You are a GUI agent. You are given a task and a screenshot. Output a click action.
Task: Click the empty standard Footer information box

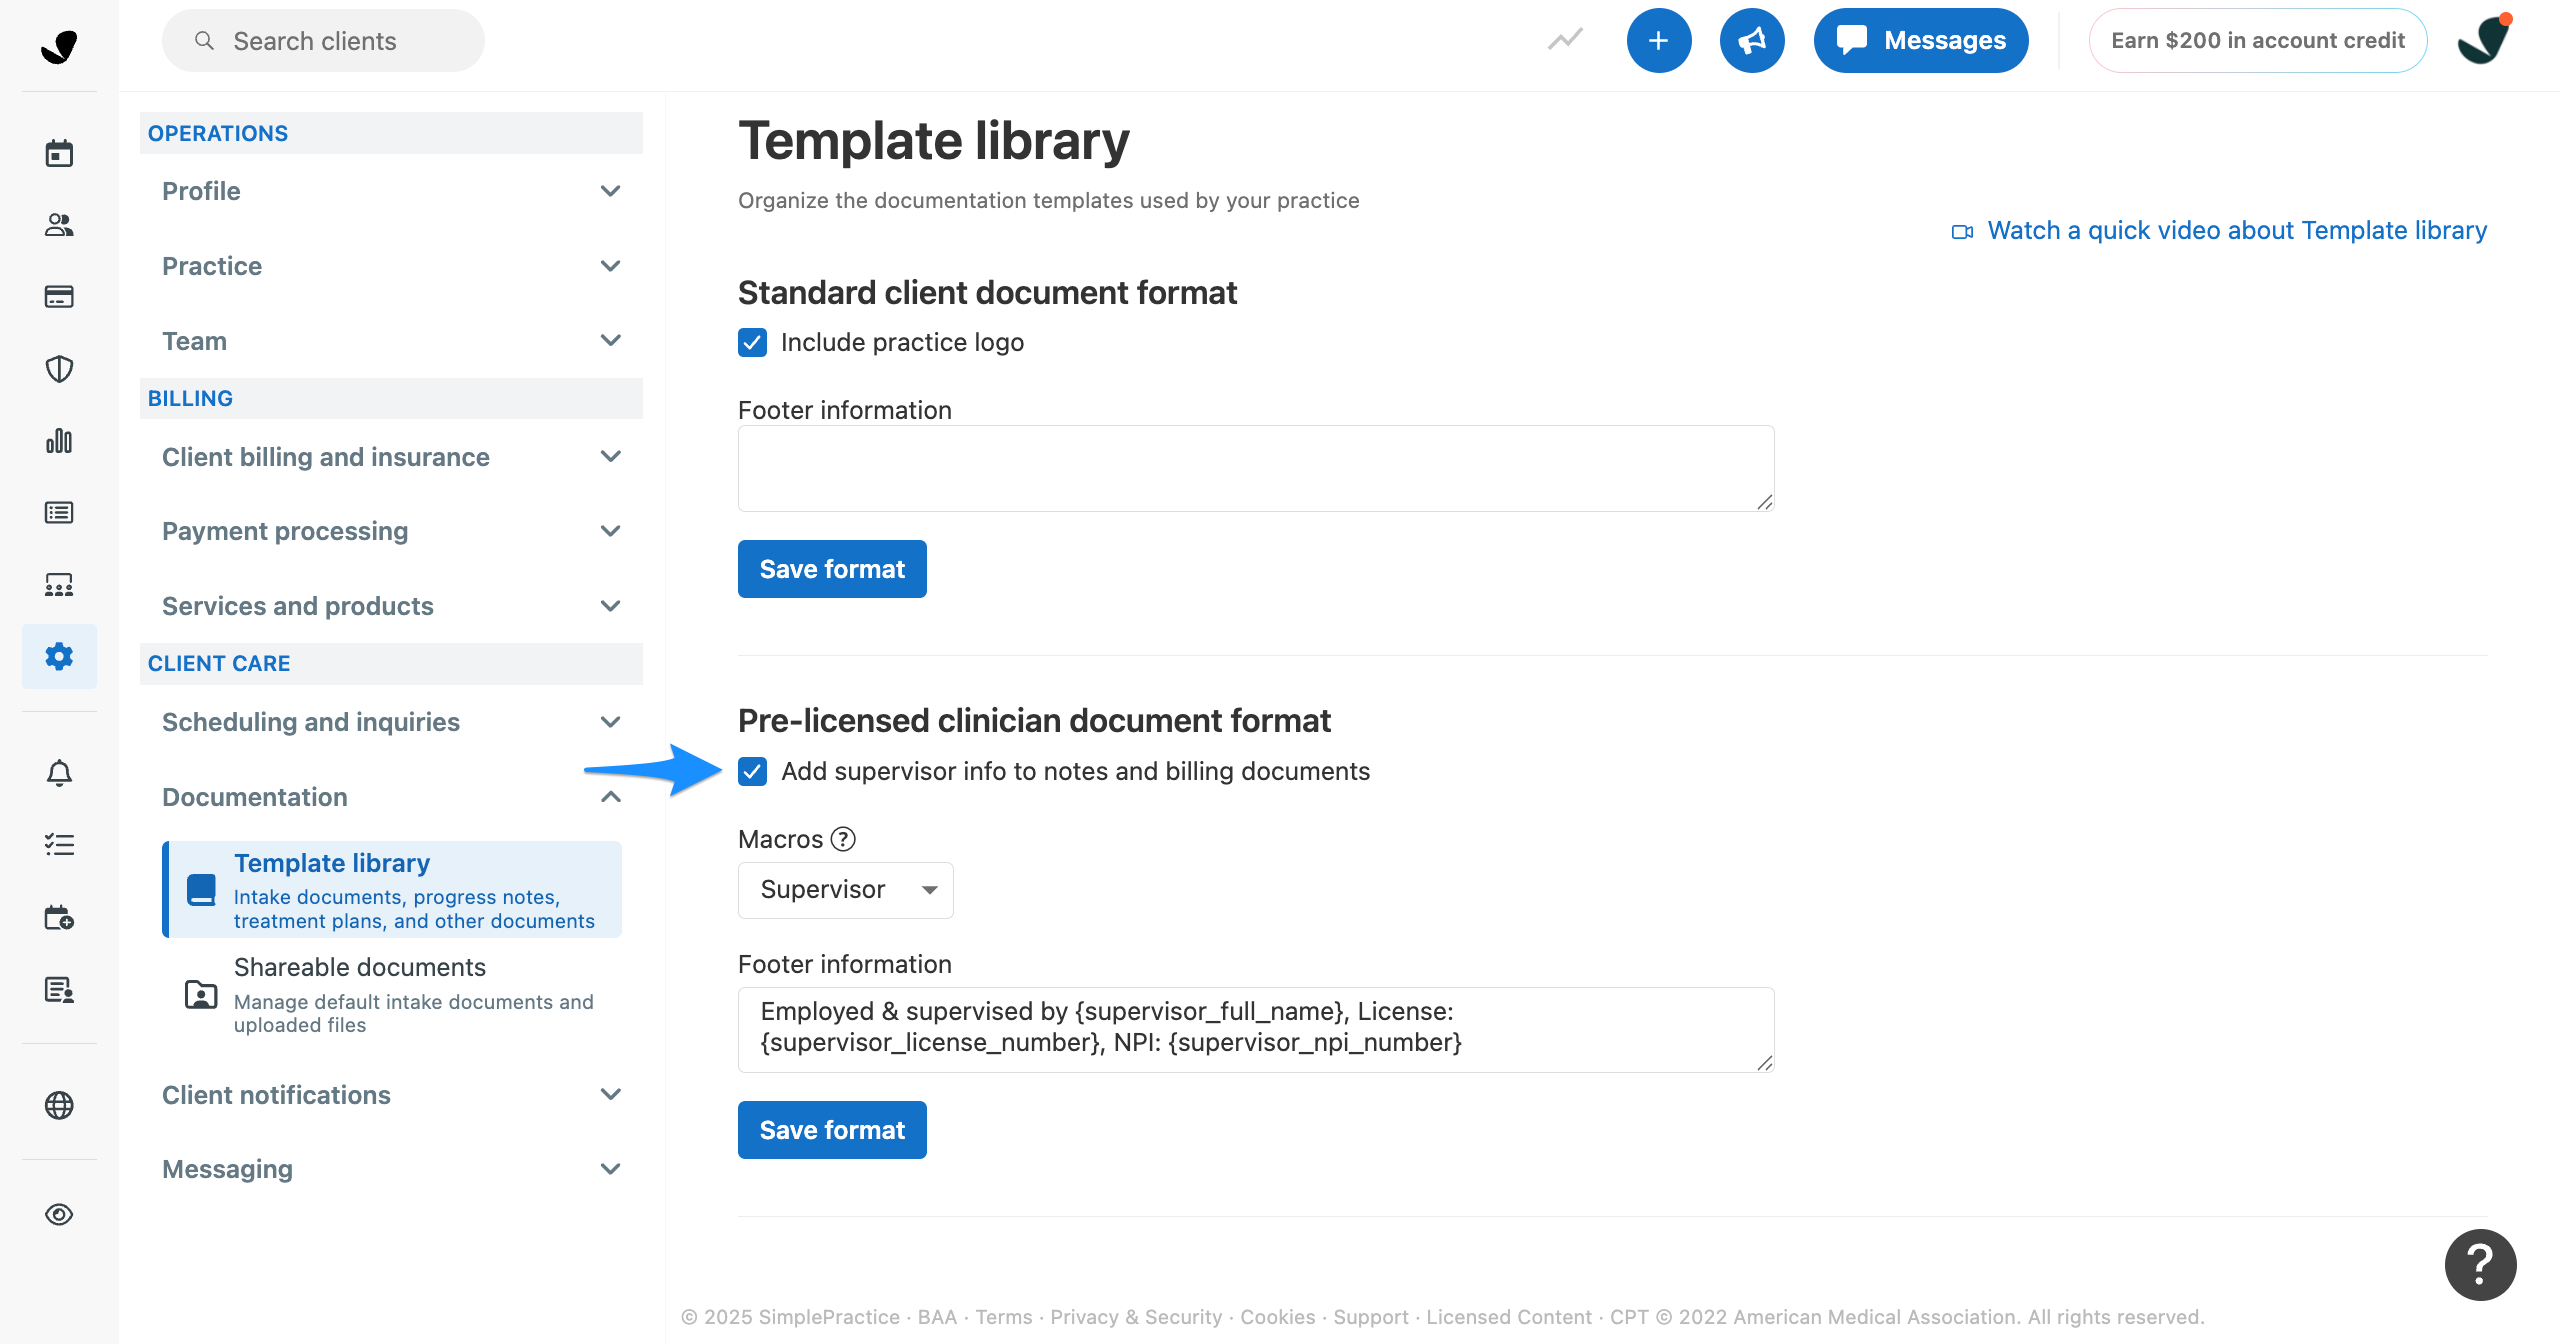pyautogui.click(x=1256, y=468)
